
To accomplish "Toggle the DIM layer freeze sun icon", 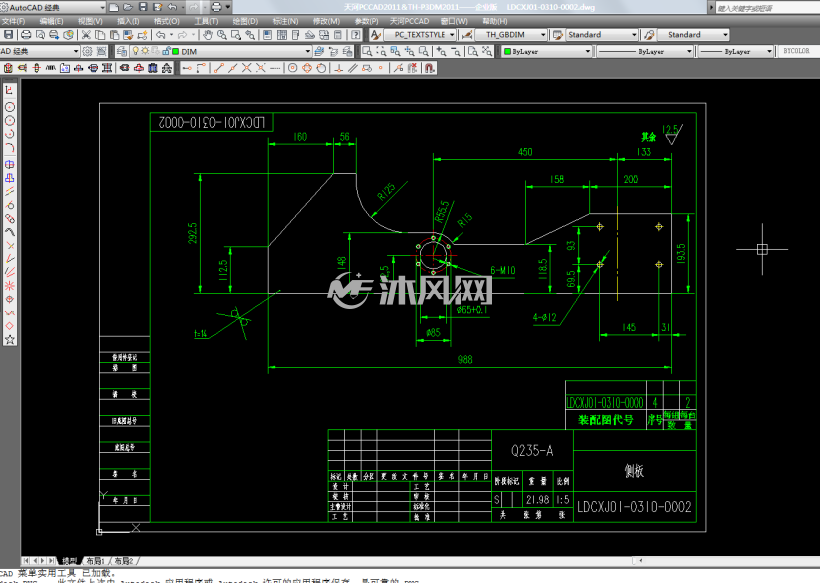I will 145,51.
